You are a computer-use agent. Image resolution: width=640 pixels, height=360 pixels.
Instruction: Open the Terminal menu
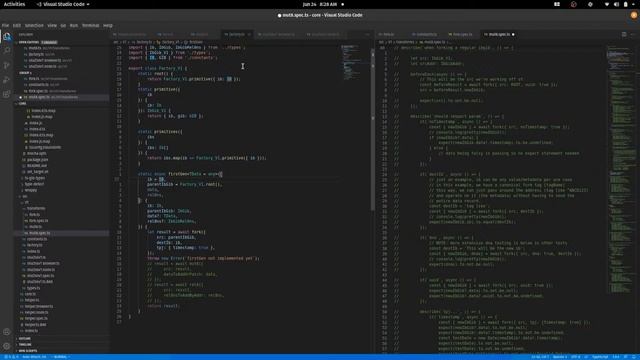click(91, 25)
